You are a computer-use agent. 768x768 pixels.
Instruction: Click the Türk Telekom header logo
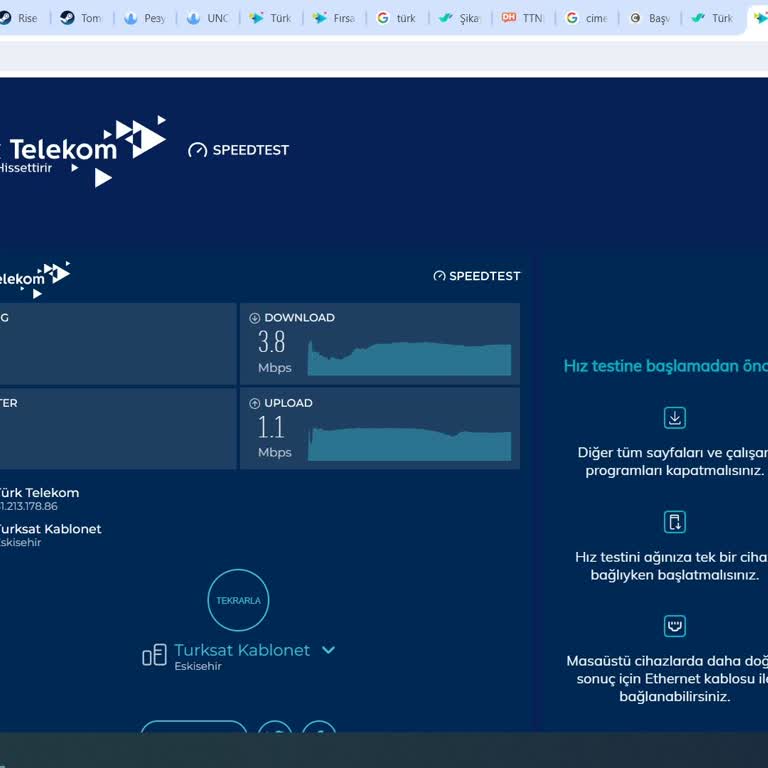82,151
